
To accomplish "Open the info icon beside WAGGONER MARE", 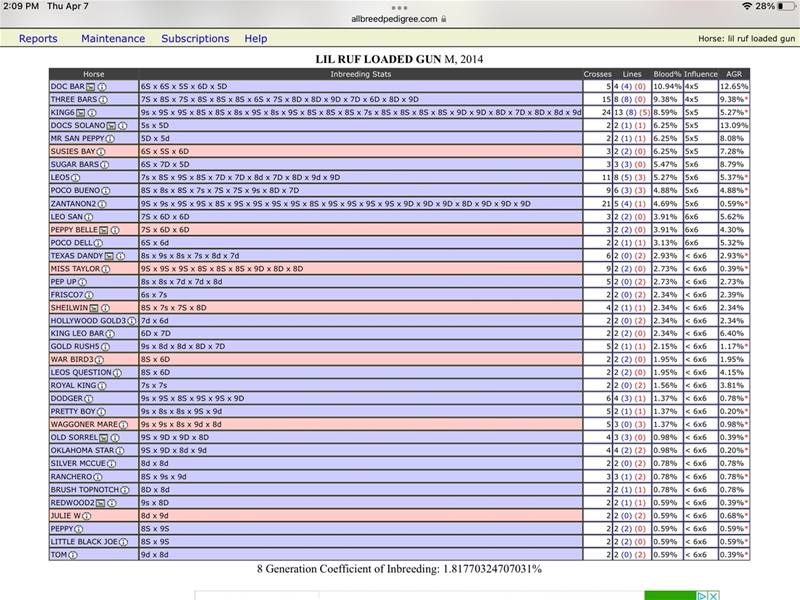I will pyautogui.click(x=123, y=424).
